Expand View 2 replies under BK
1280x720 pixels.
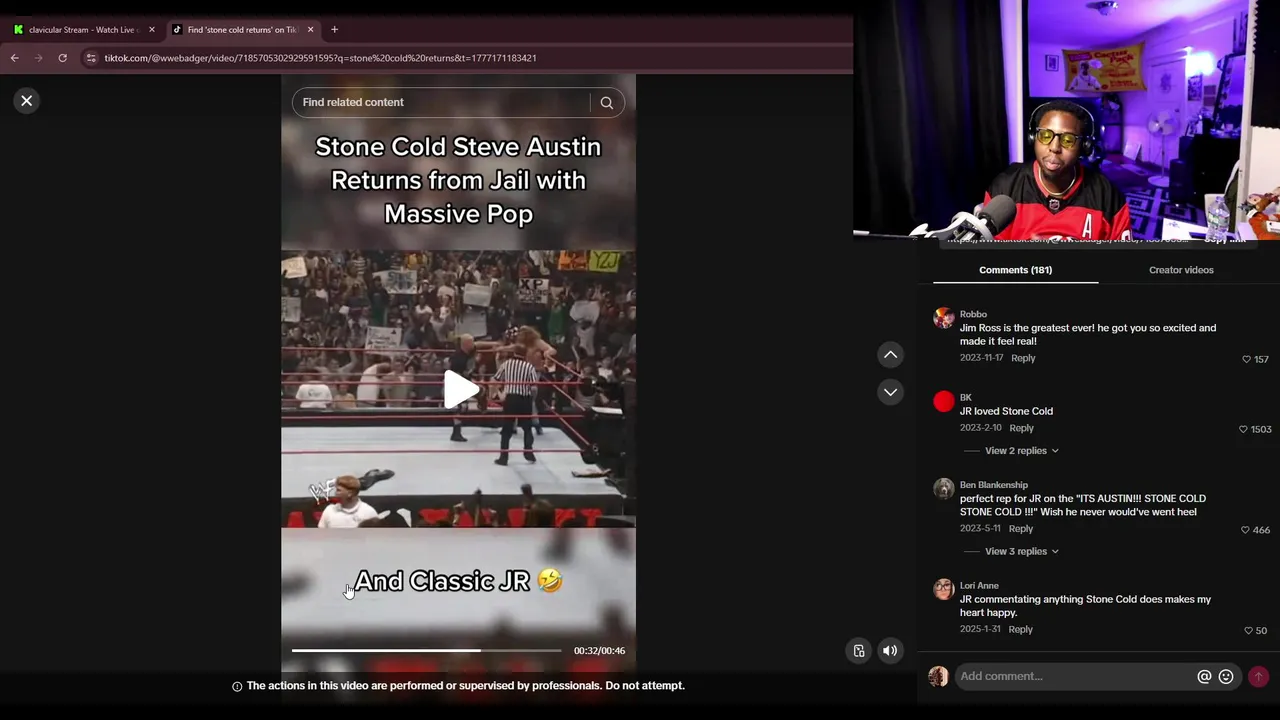click(x=1021, y=451)
